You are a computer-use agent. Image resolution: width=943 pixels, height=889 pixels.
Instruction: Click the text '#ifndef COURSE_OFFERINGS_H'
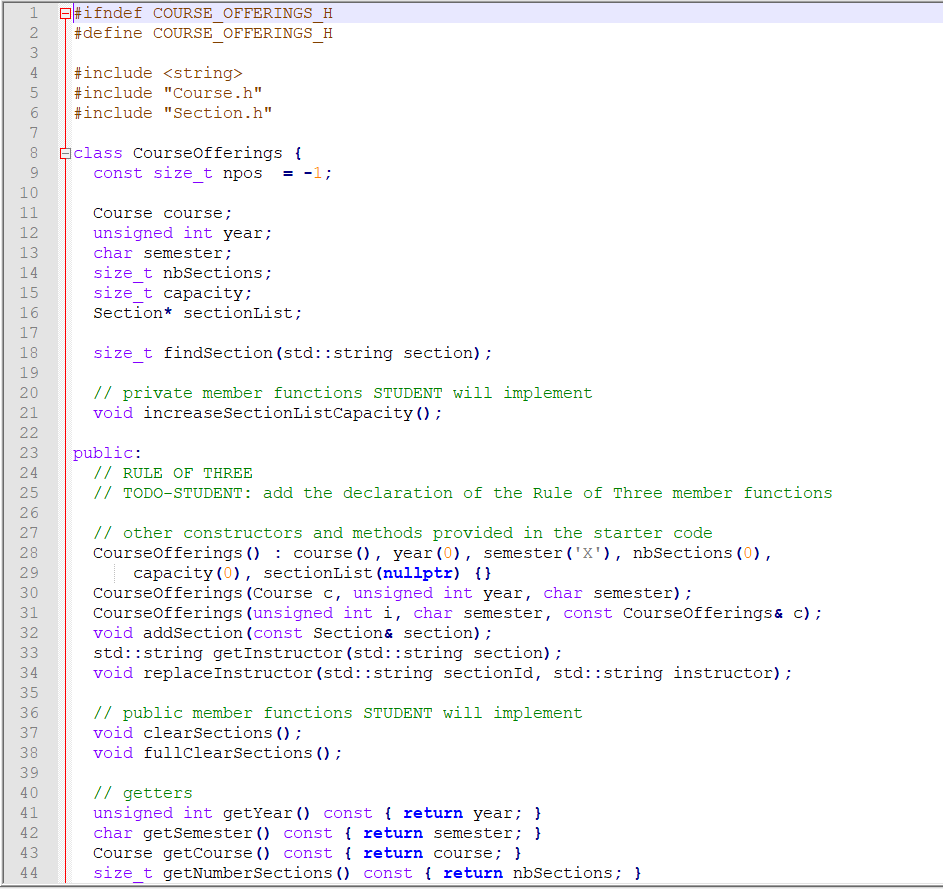(203, 13)
